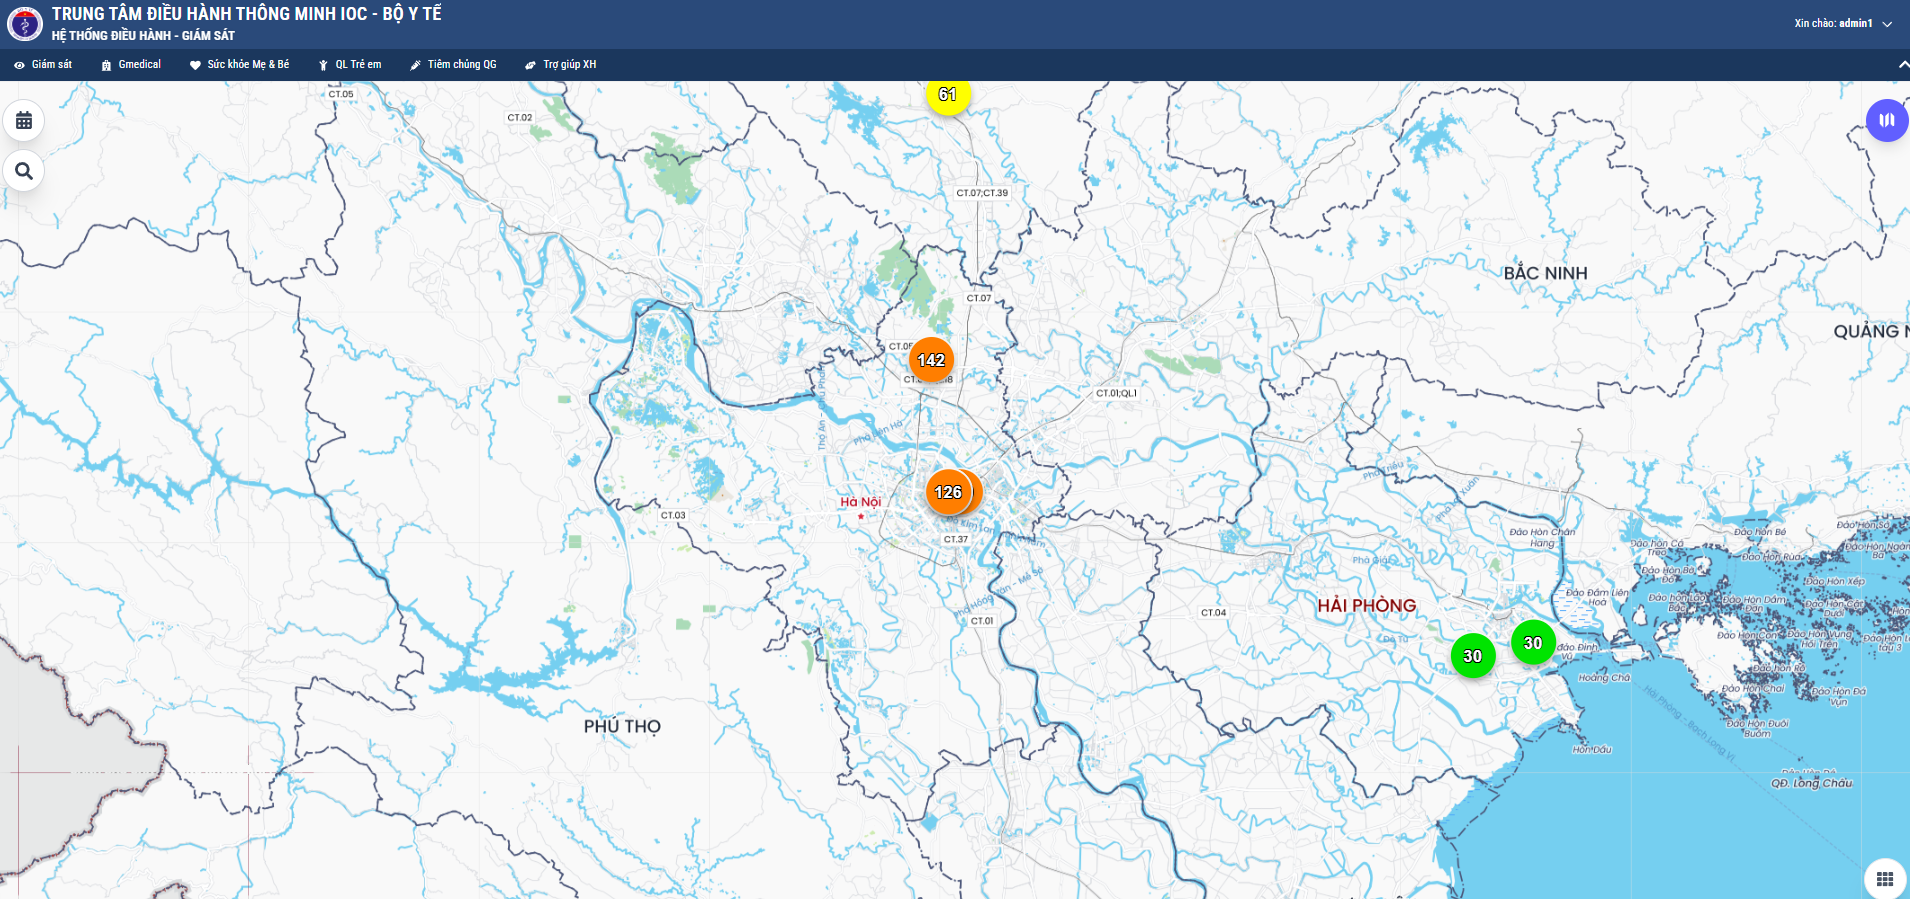This screenshot has height=899, width=1910.
Task: Open the Xin chào: admin1 account menu
Action: [1833, 23]
